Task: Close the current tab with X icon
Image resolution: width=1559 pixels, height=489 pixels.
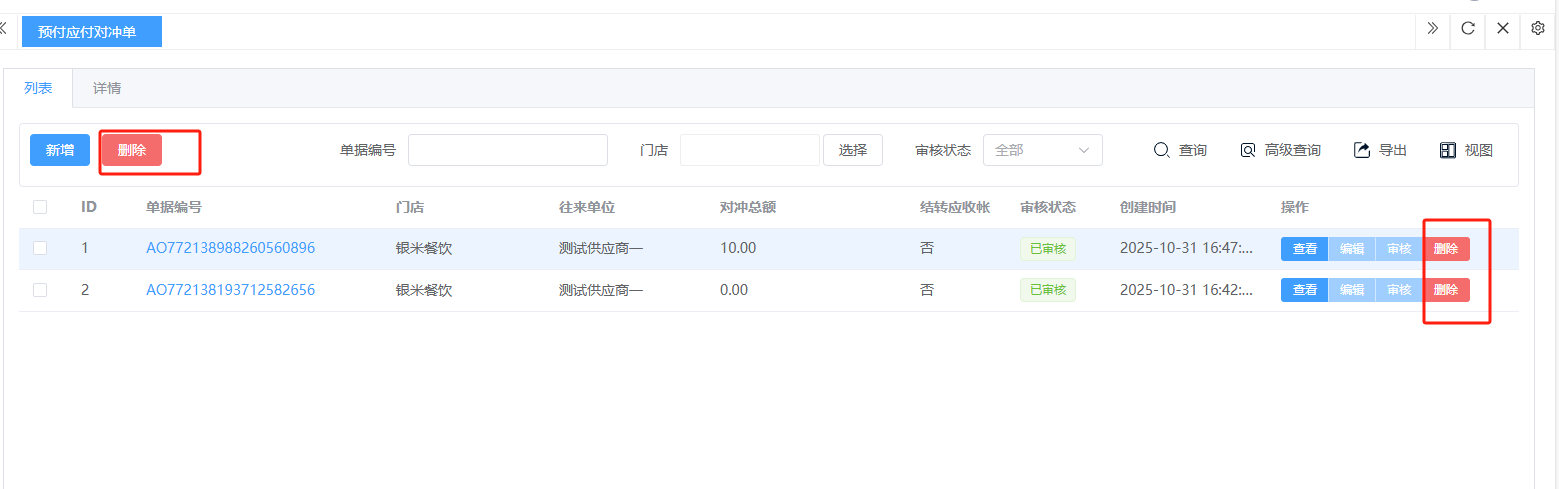Action: point(1502,29)
